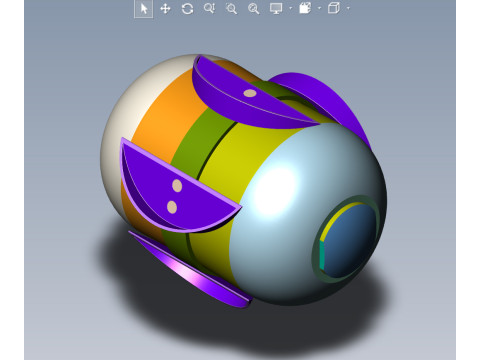This screenshot has height=360, width=480.
Task: Select the Rotate view tool
Action: (x=187, y=9)
